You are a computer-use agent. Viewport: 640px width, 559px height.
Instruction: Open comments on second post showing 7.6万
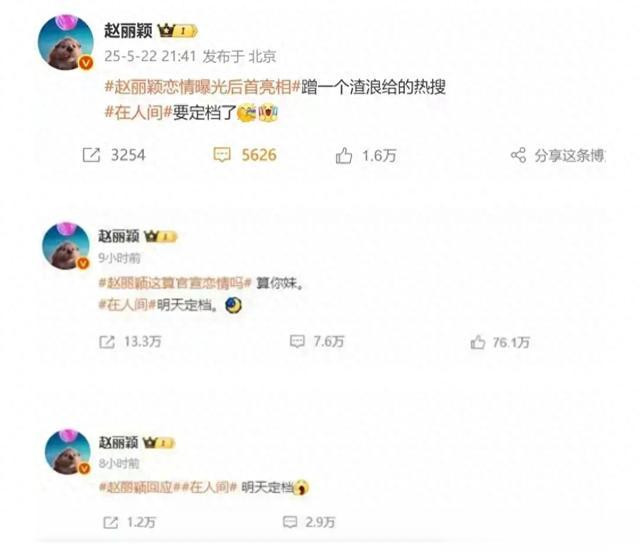(x=297, y=342)
